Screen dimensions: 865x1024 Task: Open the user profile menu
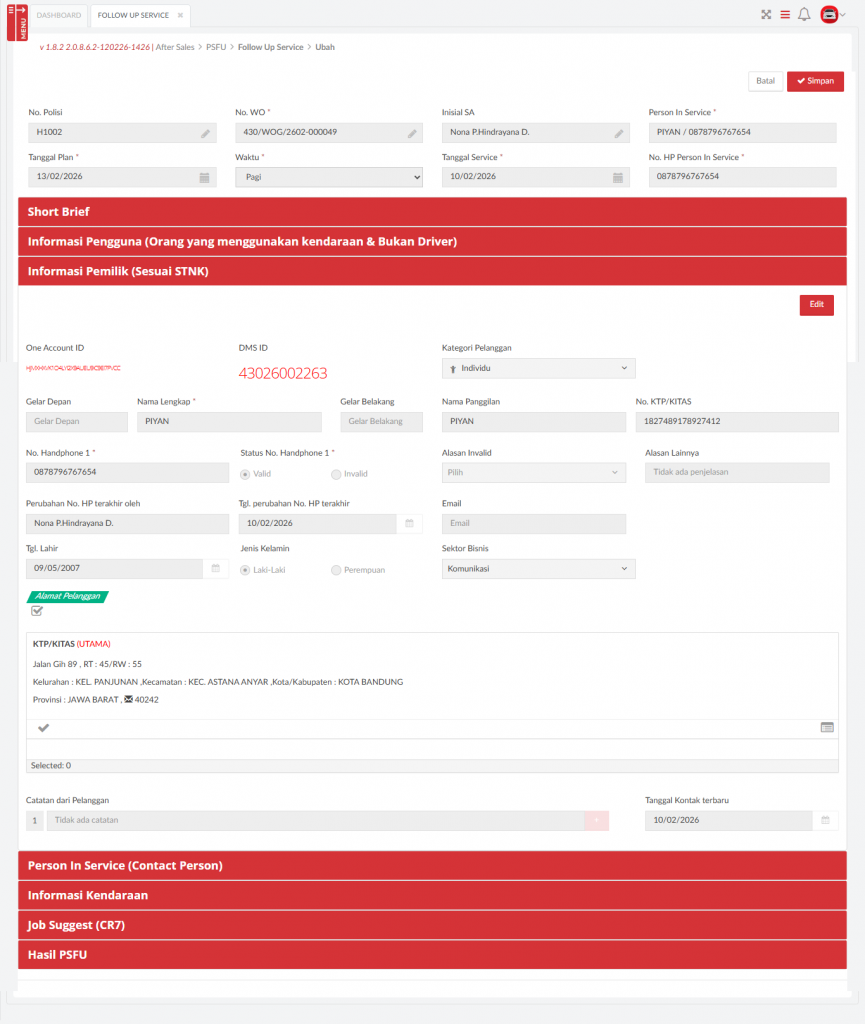pos(832,15)
